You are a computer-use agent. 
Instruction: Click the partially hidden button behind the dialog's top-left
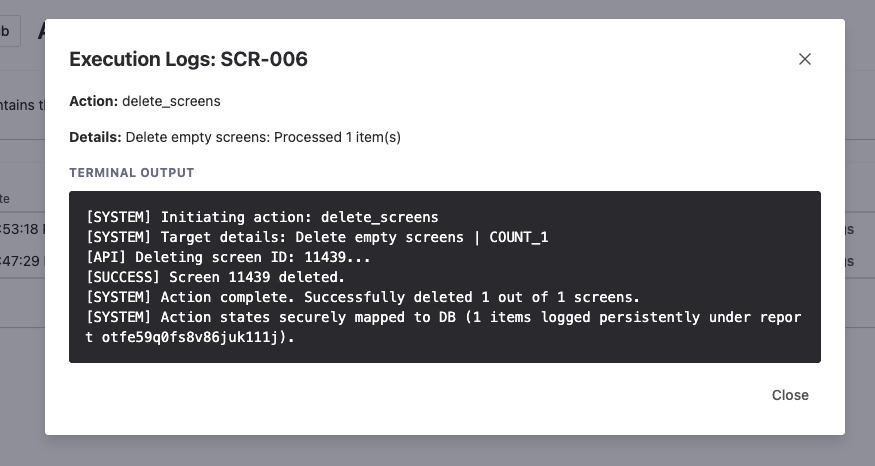coord(8,31)
